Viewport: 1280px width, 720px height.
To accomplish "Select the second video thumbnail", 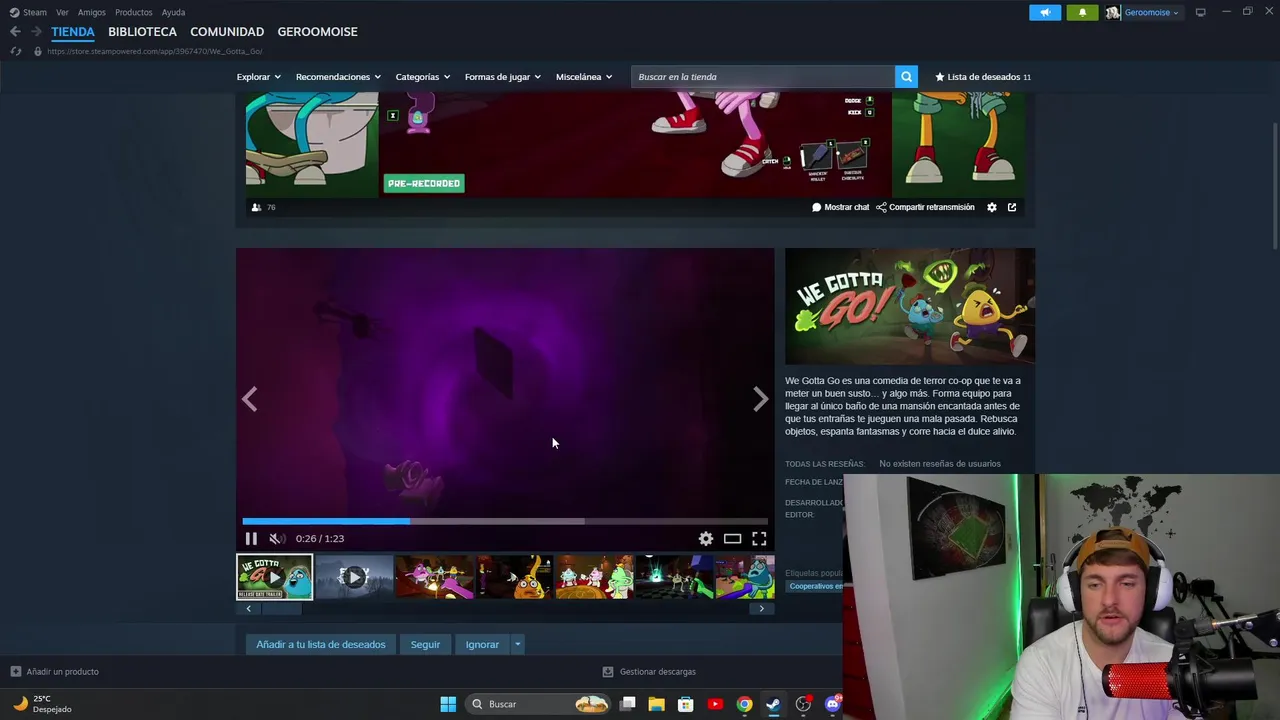I will point(354,577).
